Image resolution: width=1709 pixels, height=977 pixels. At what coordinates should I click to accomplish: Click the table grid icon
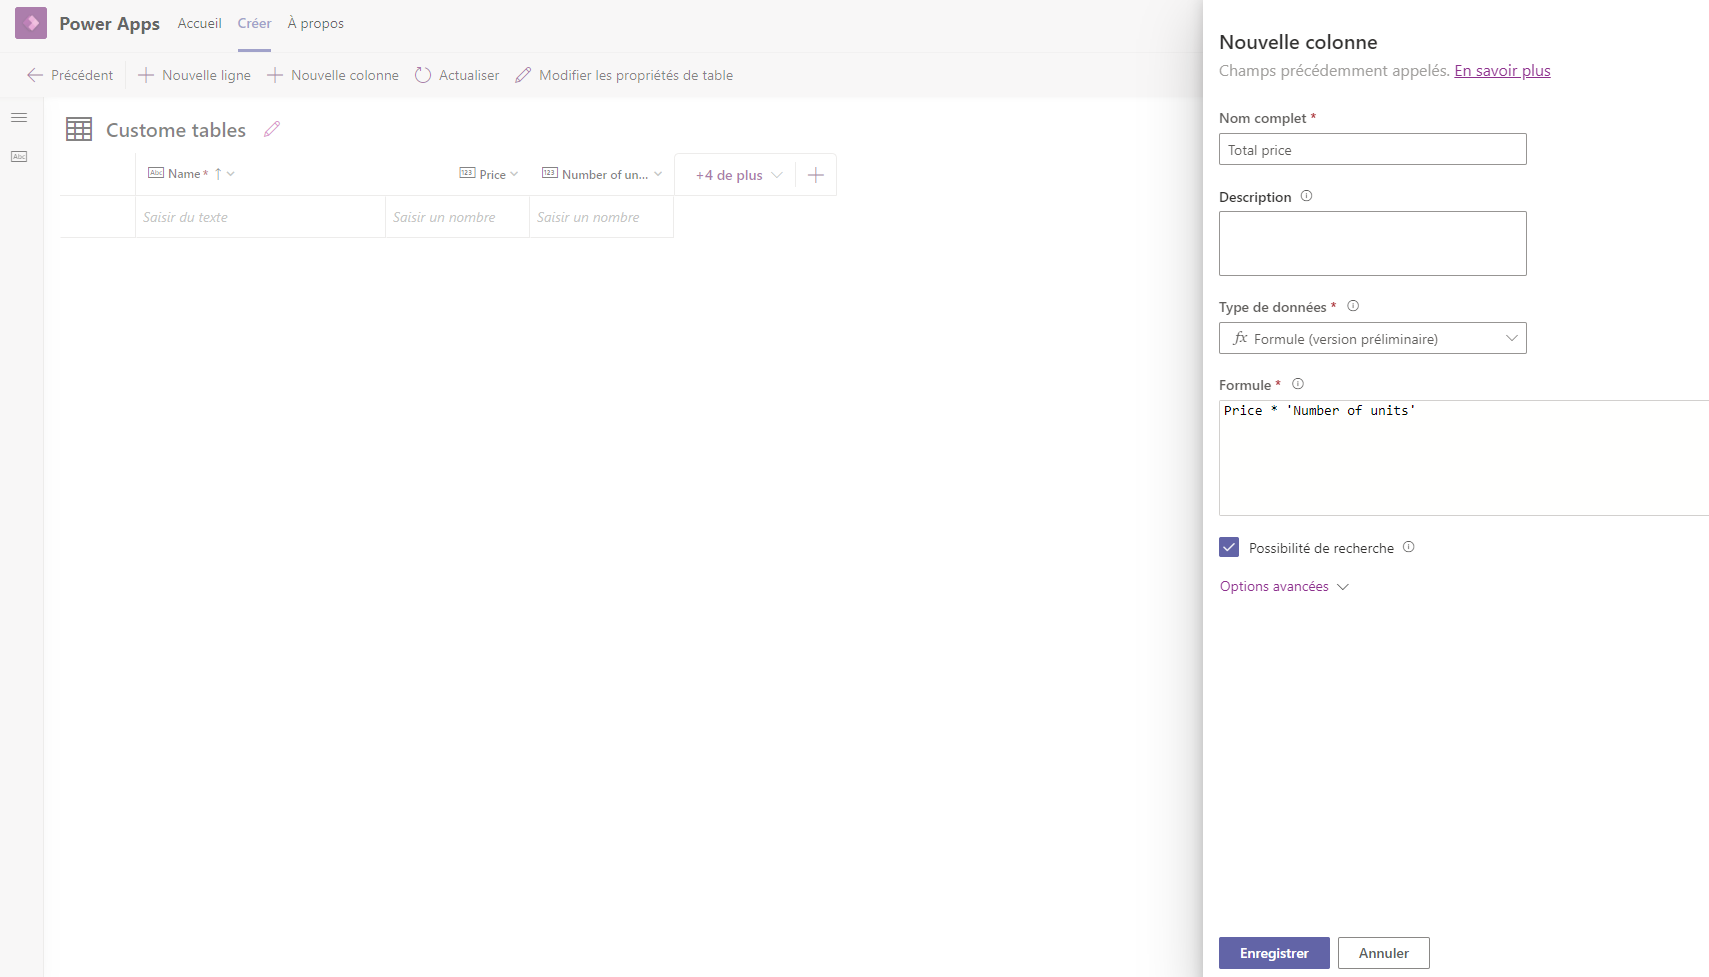(x=79, y=129)
